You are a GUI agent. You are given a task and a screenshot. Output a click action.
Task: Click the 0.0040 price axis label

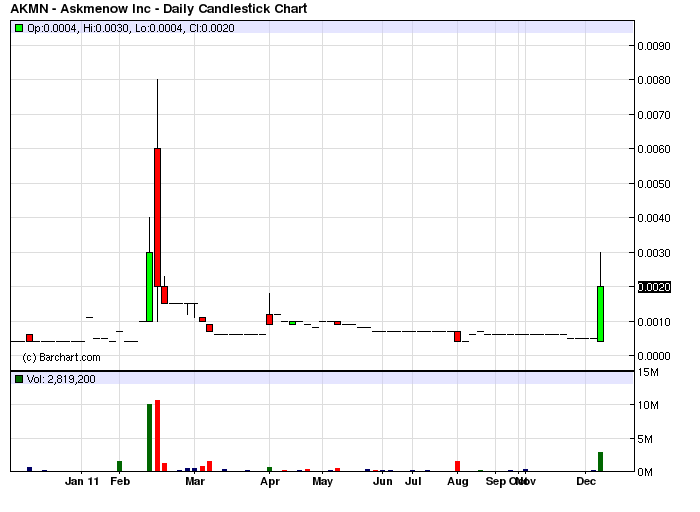pyautogui.click(x=654, y=218)
